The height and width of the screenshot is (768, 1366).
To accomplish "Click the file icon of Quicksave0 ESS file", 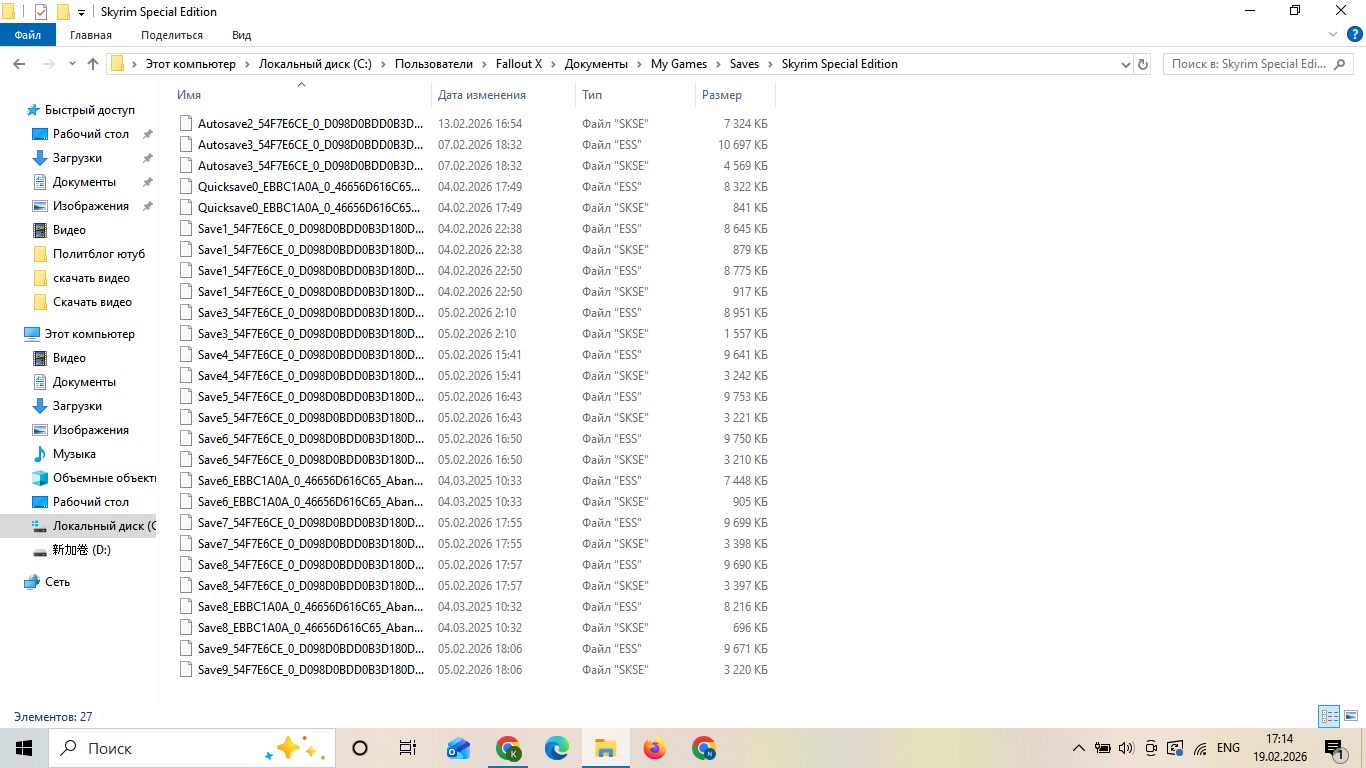I will [186, 187].
